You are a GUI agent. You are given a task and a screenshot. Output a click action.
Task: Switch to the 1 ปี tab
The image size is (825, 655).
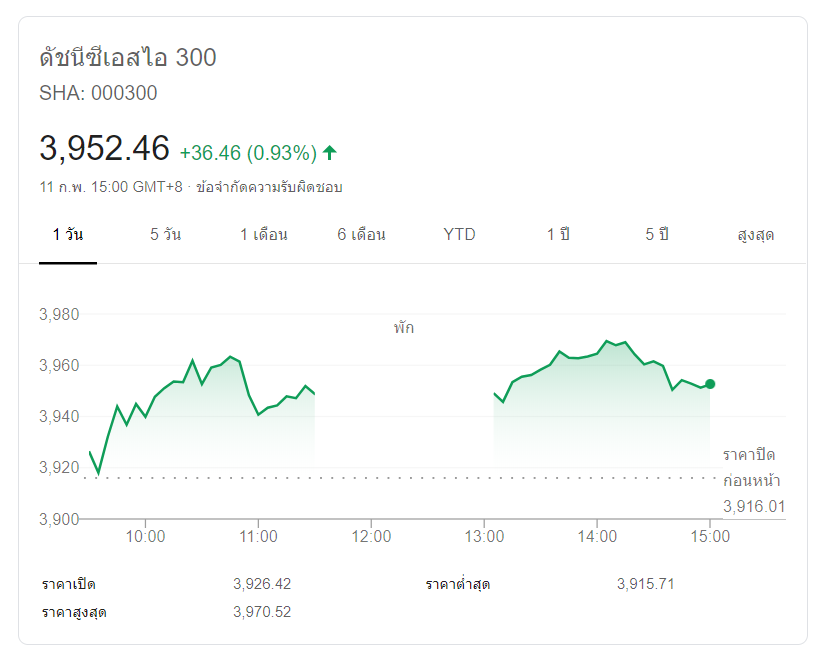[558, 235]
